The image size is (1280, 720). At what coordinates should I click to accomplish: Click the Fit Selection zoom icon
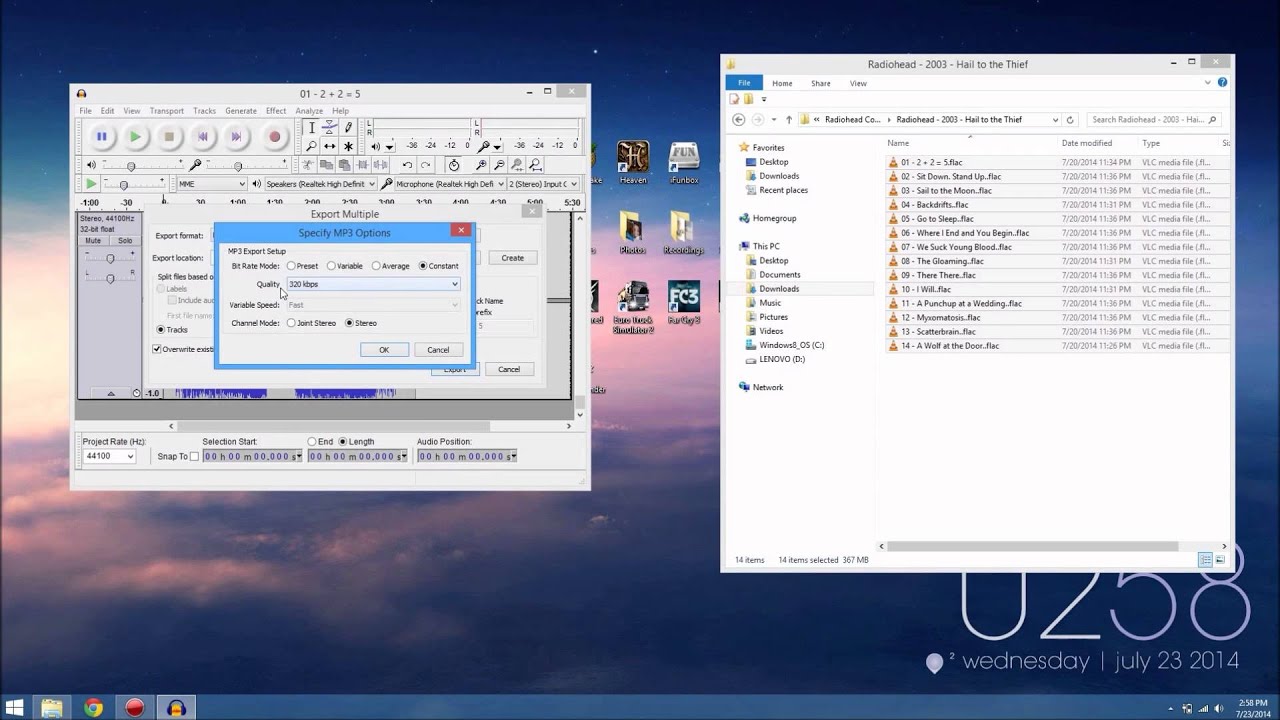pos(517,165)
